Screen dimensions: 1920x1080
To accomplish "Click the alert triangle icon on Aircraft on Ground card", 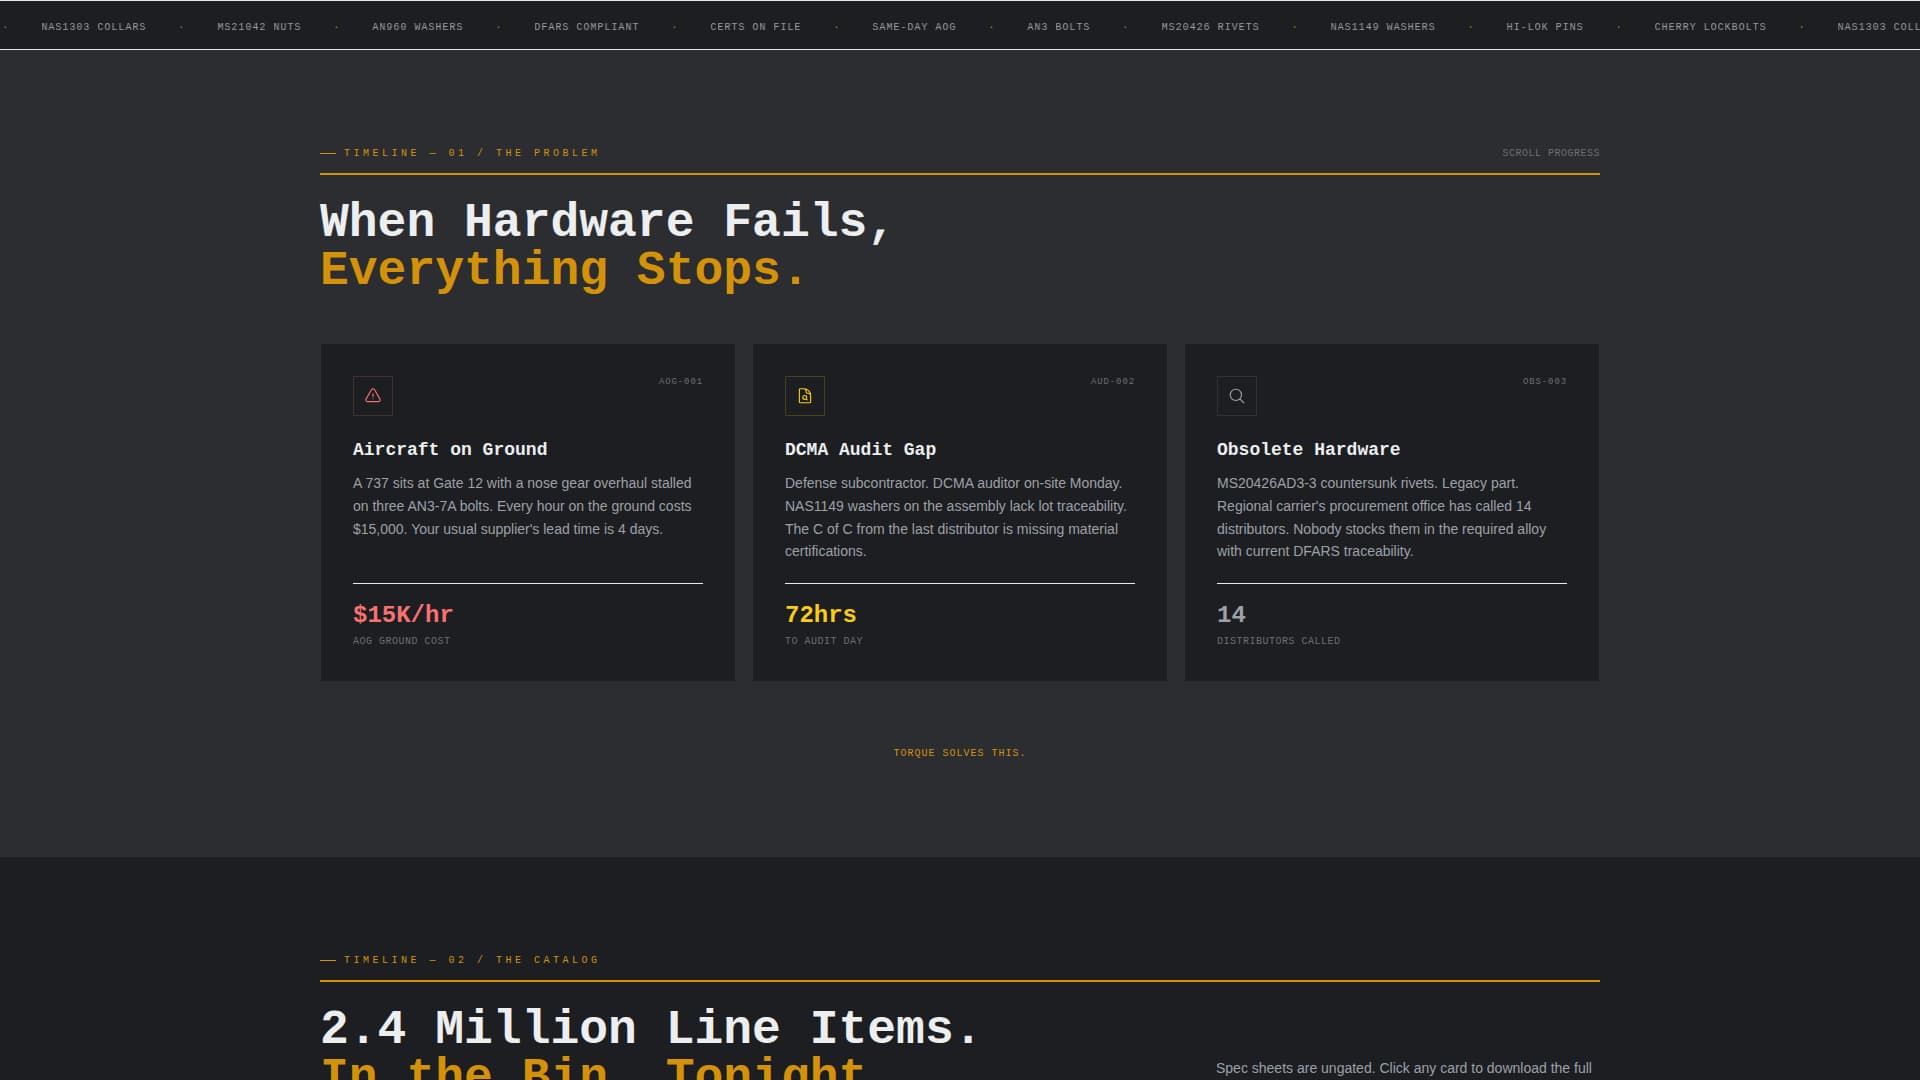I will click(373, 396).
